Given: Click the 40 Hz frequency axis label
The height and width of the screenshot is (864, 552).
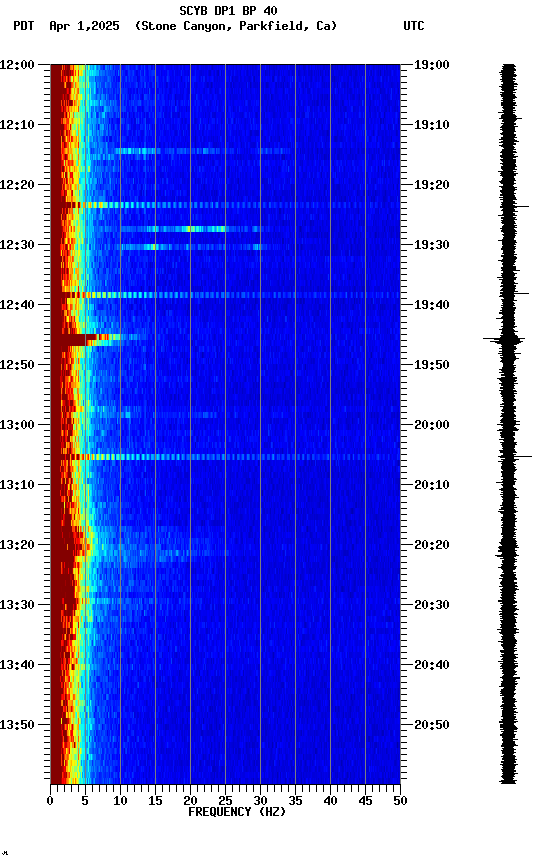Looking at the screenshot, I should click(x=330, y=801).
